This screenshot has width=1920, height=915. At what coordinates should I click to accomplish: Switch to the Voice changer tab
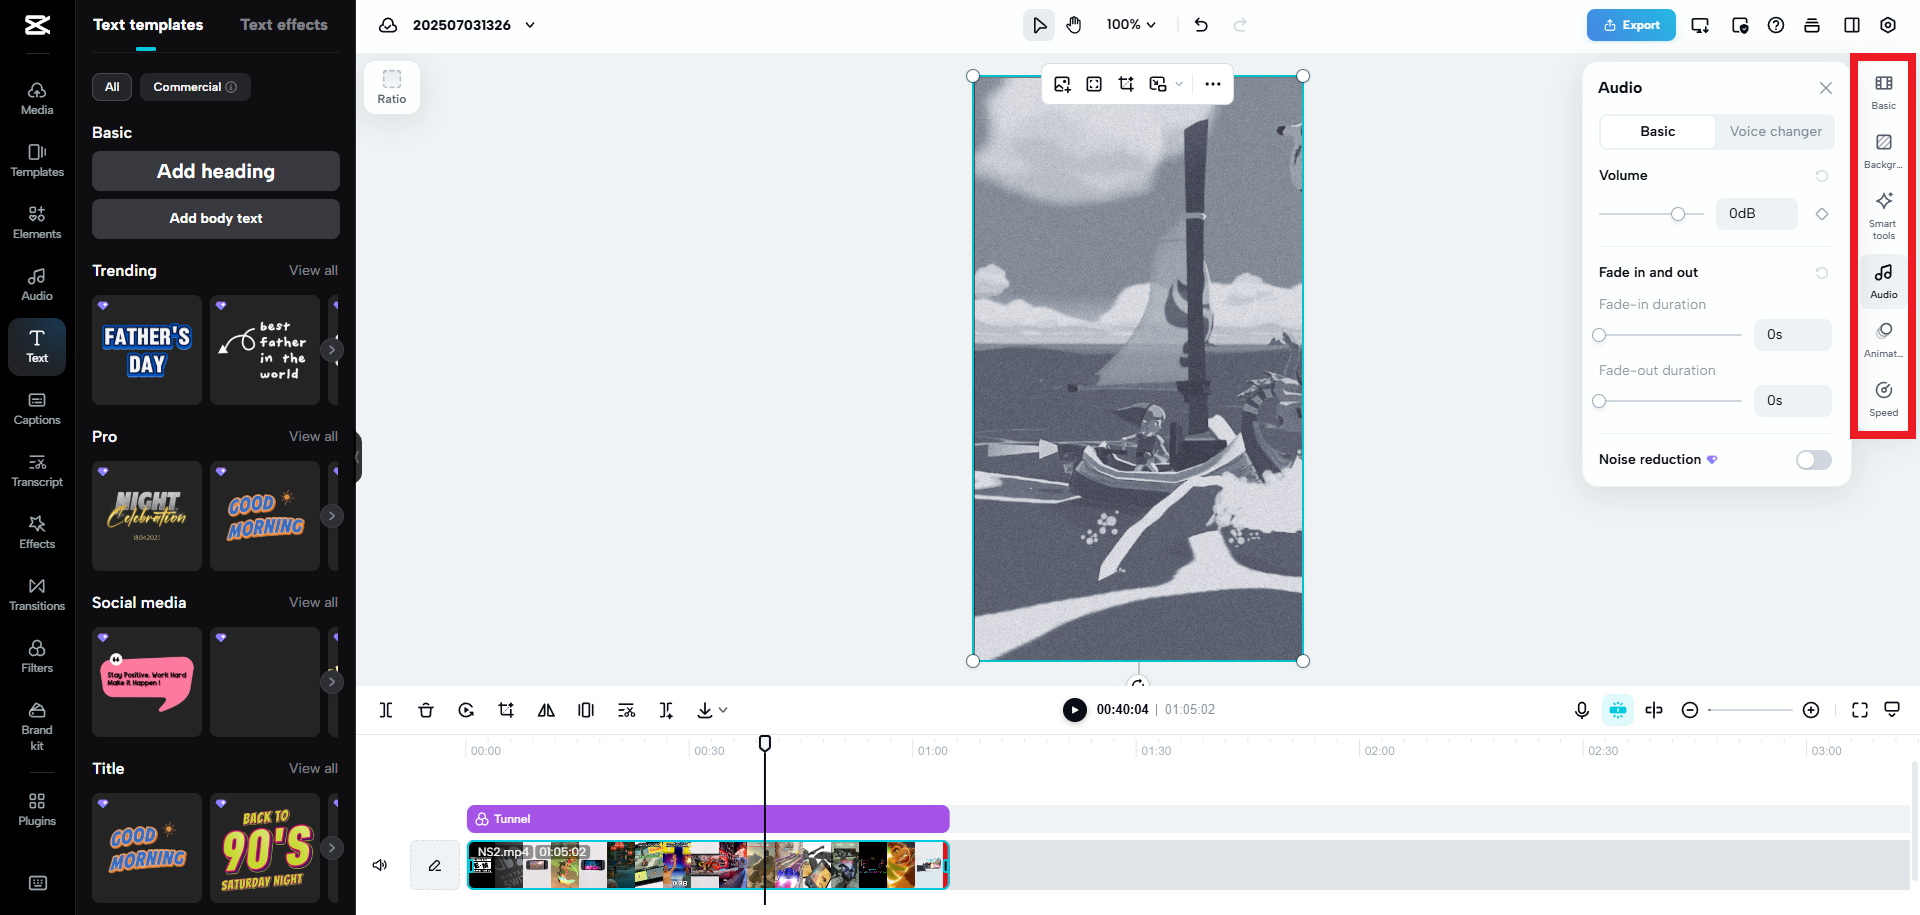1775,131
